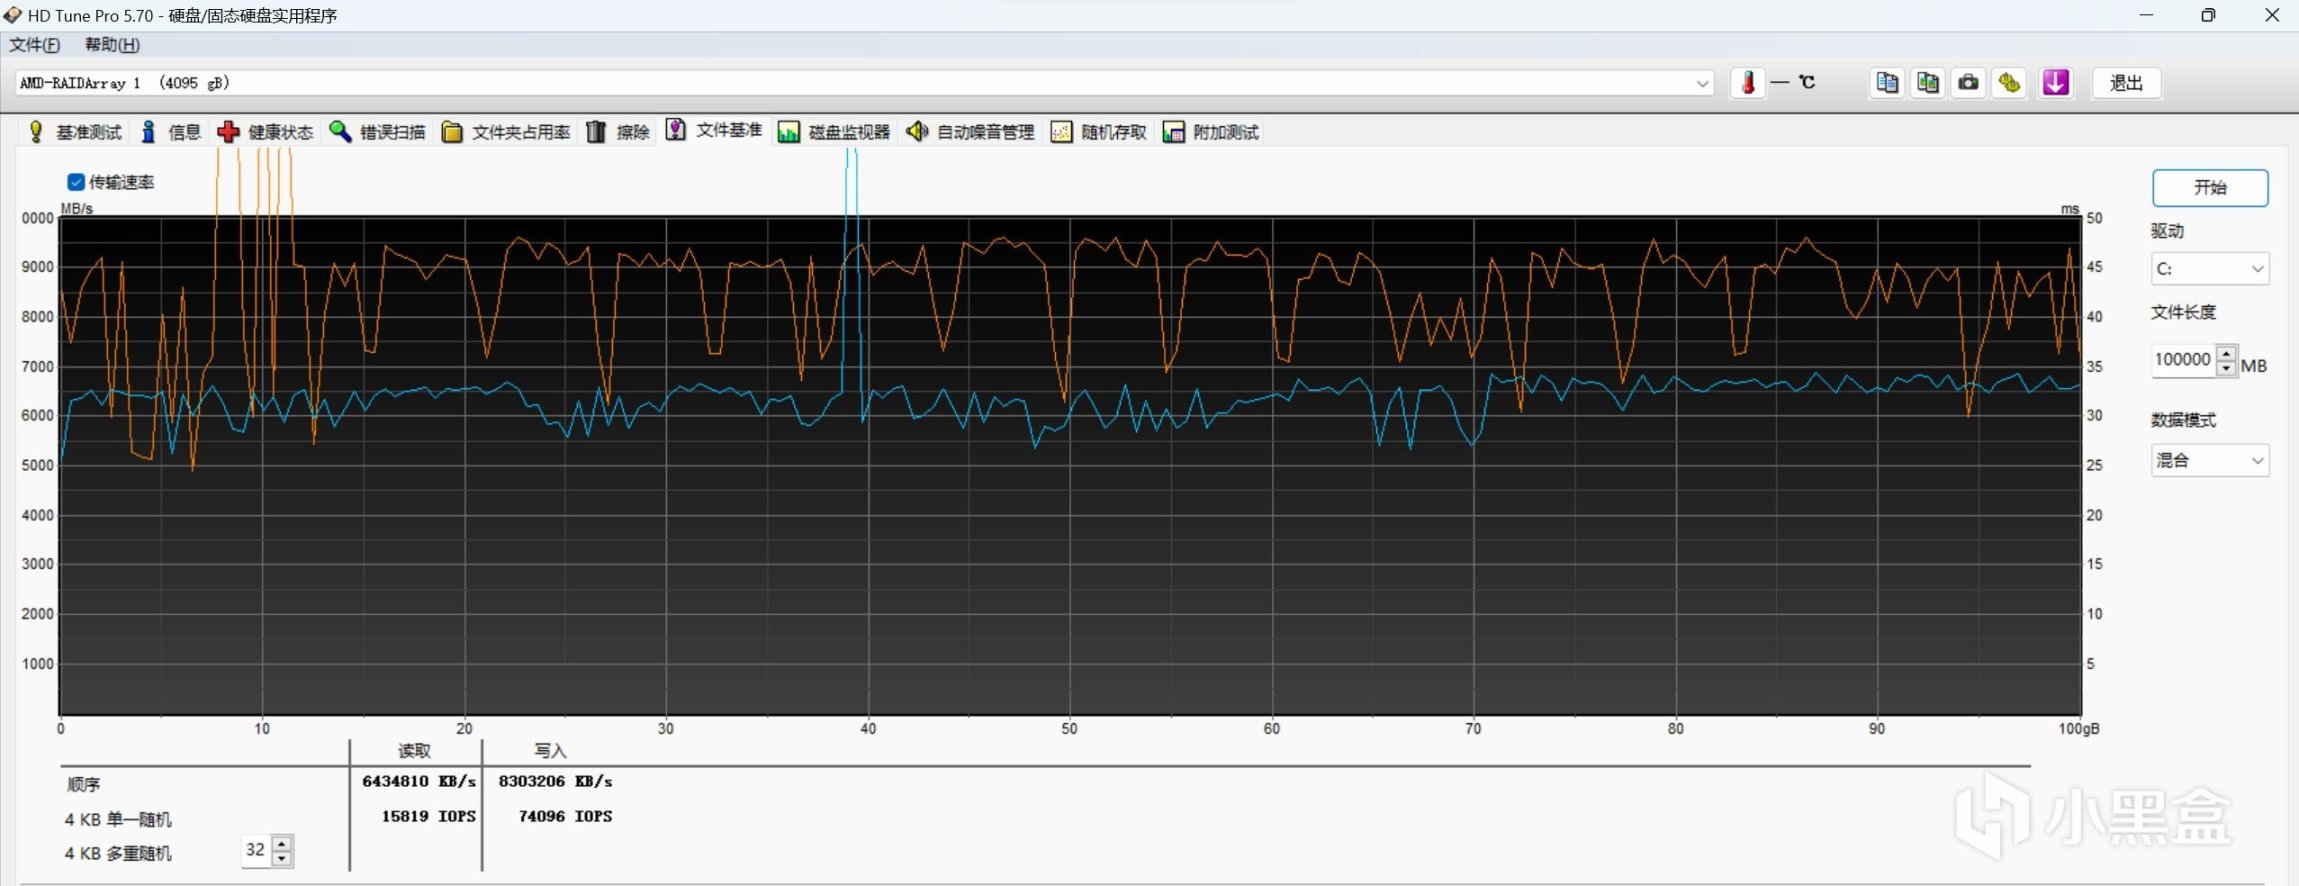Click the 文件长度 100000 input field
Viewport: 2299px width, 886px height.
(x=2183, y=360)
